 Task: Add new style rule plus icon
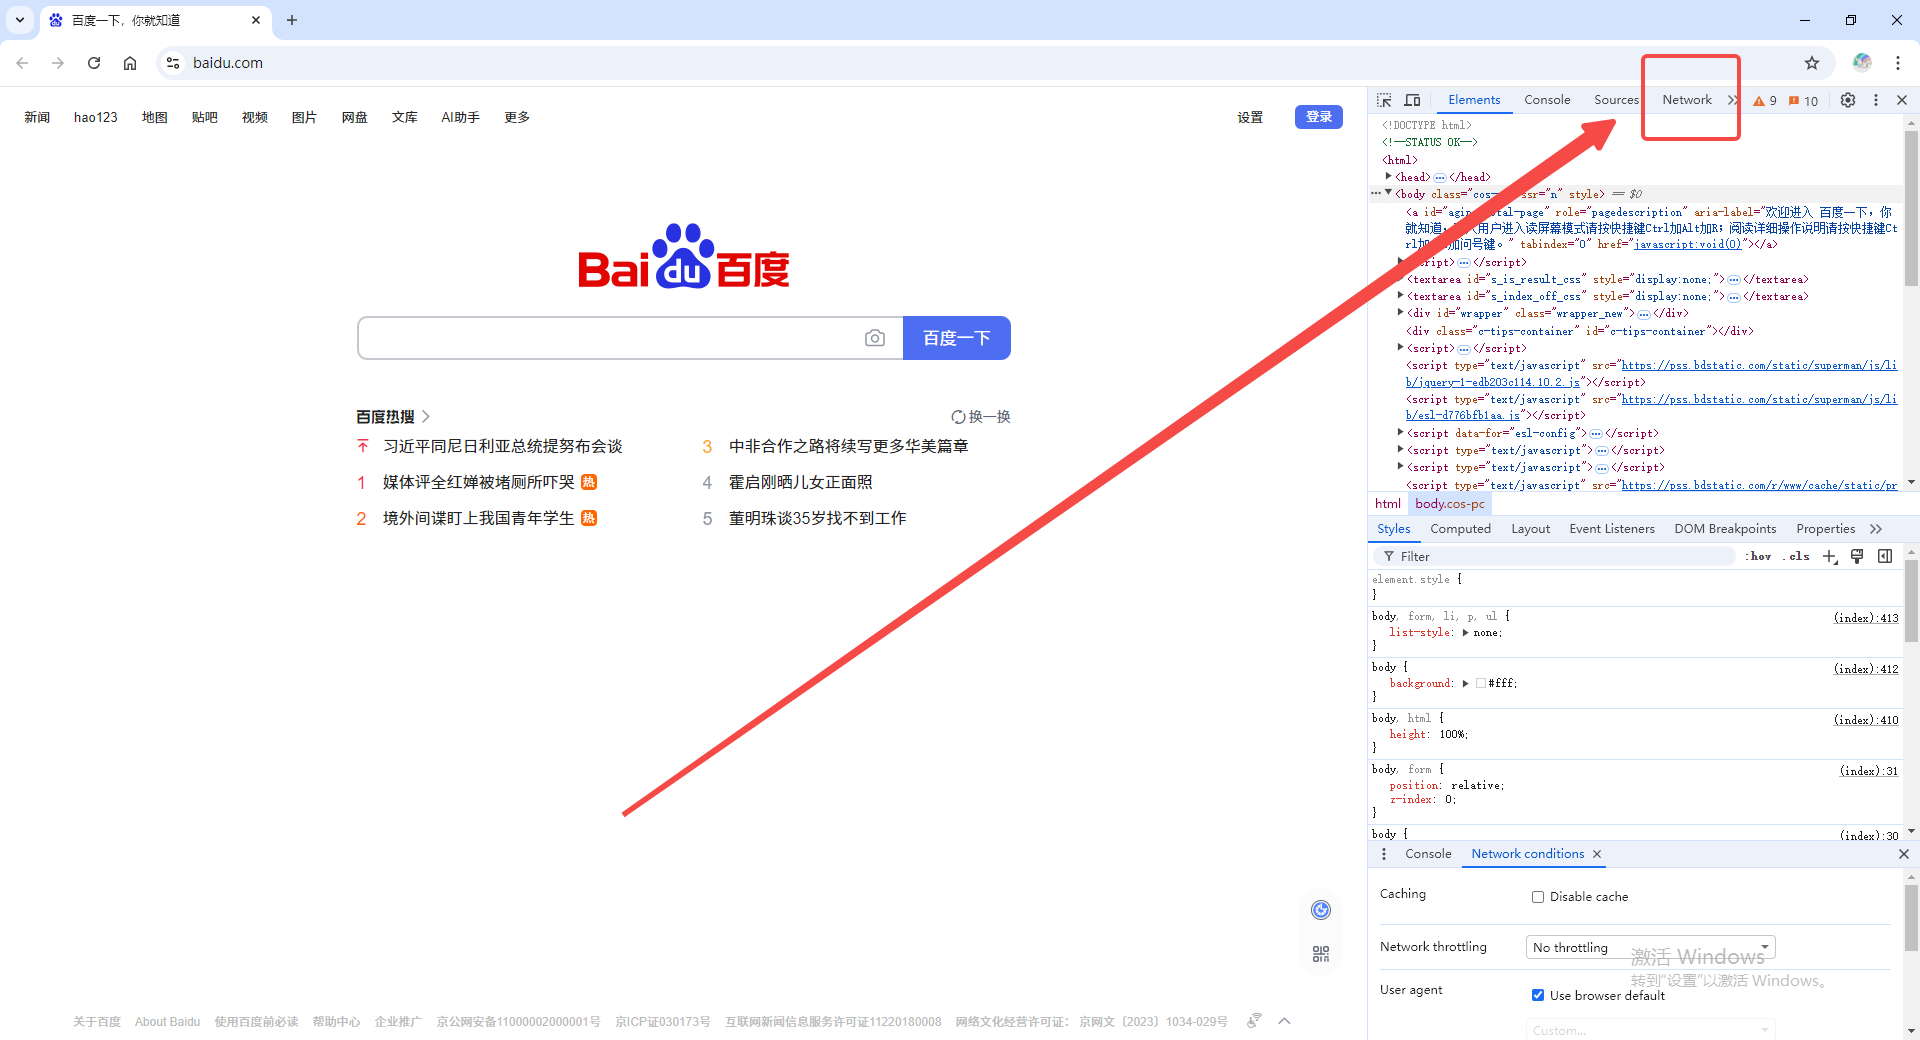tap(1829, 556)
